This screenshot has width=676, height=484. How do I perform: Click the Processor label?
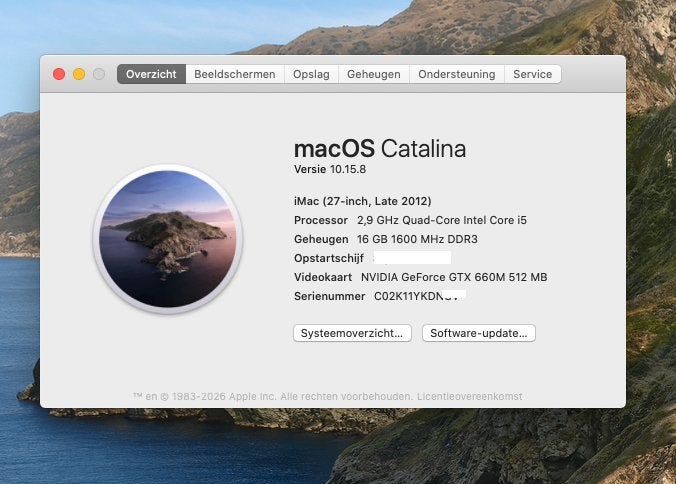(321, 220)
